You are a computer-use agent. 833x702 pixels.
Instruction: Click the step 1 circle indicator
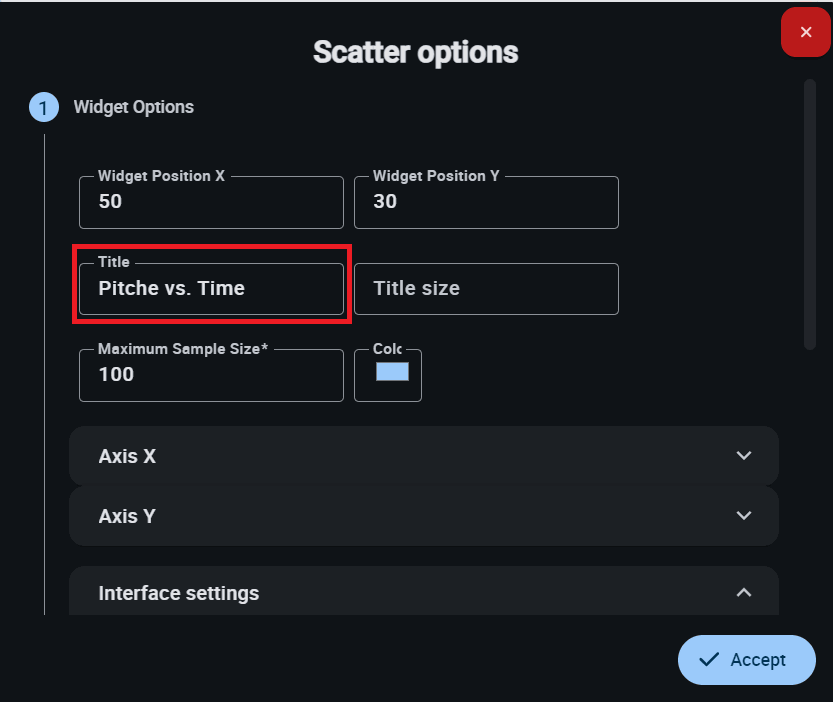43,107
